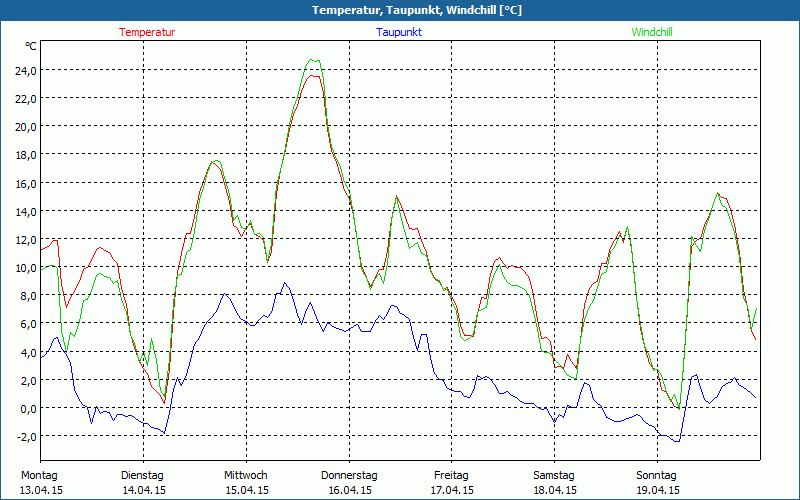Click the 'Dienstag' day label

(x=142, y=476)
